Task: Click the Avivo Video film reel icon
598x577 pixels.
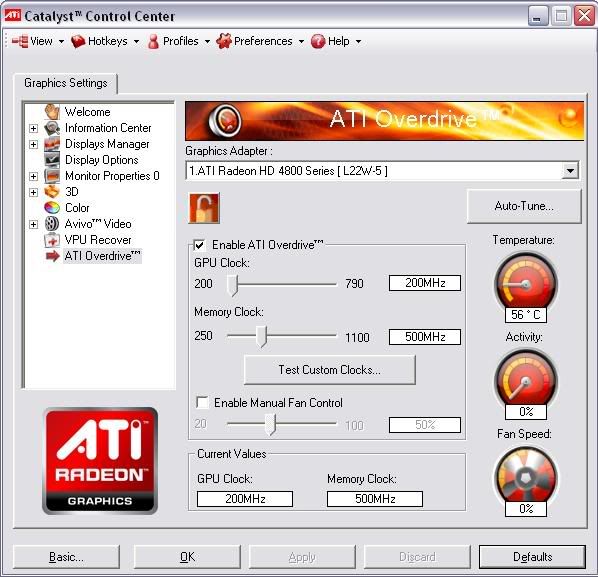Action: click(52, 224)
